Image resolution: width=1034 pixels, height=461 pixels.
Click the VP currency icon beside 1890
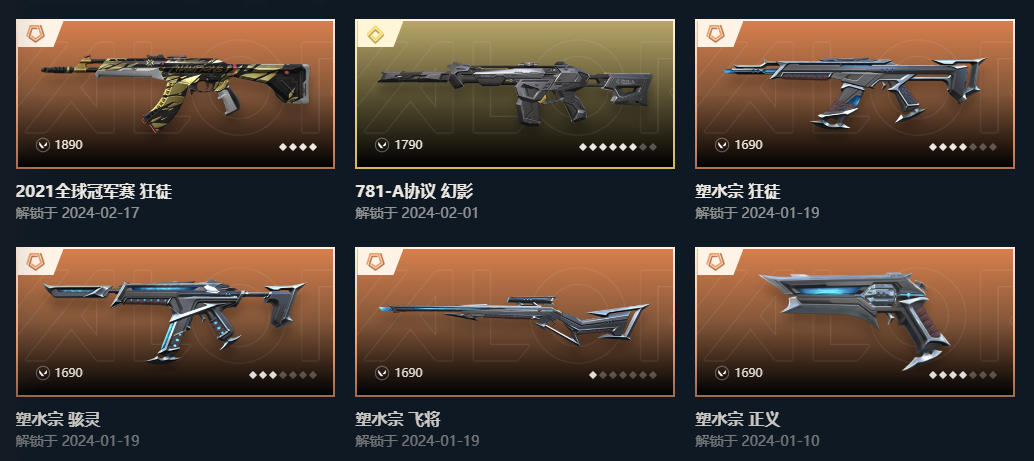[43, 145]
